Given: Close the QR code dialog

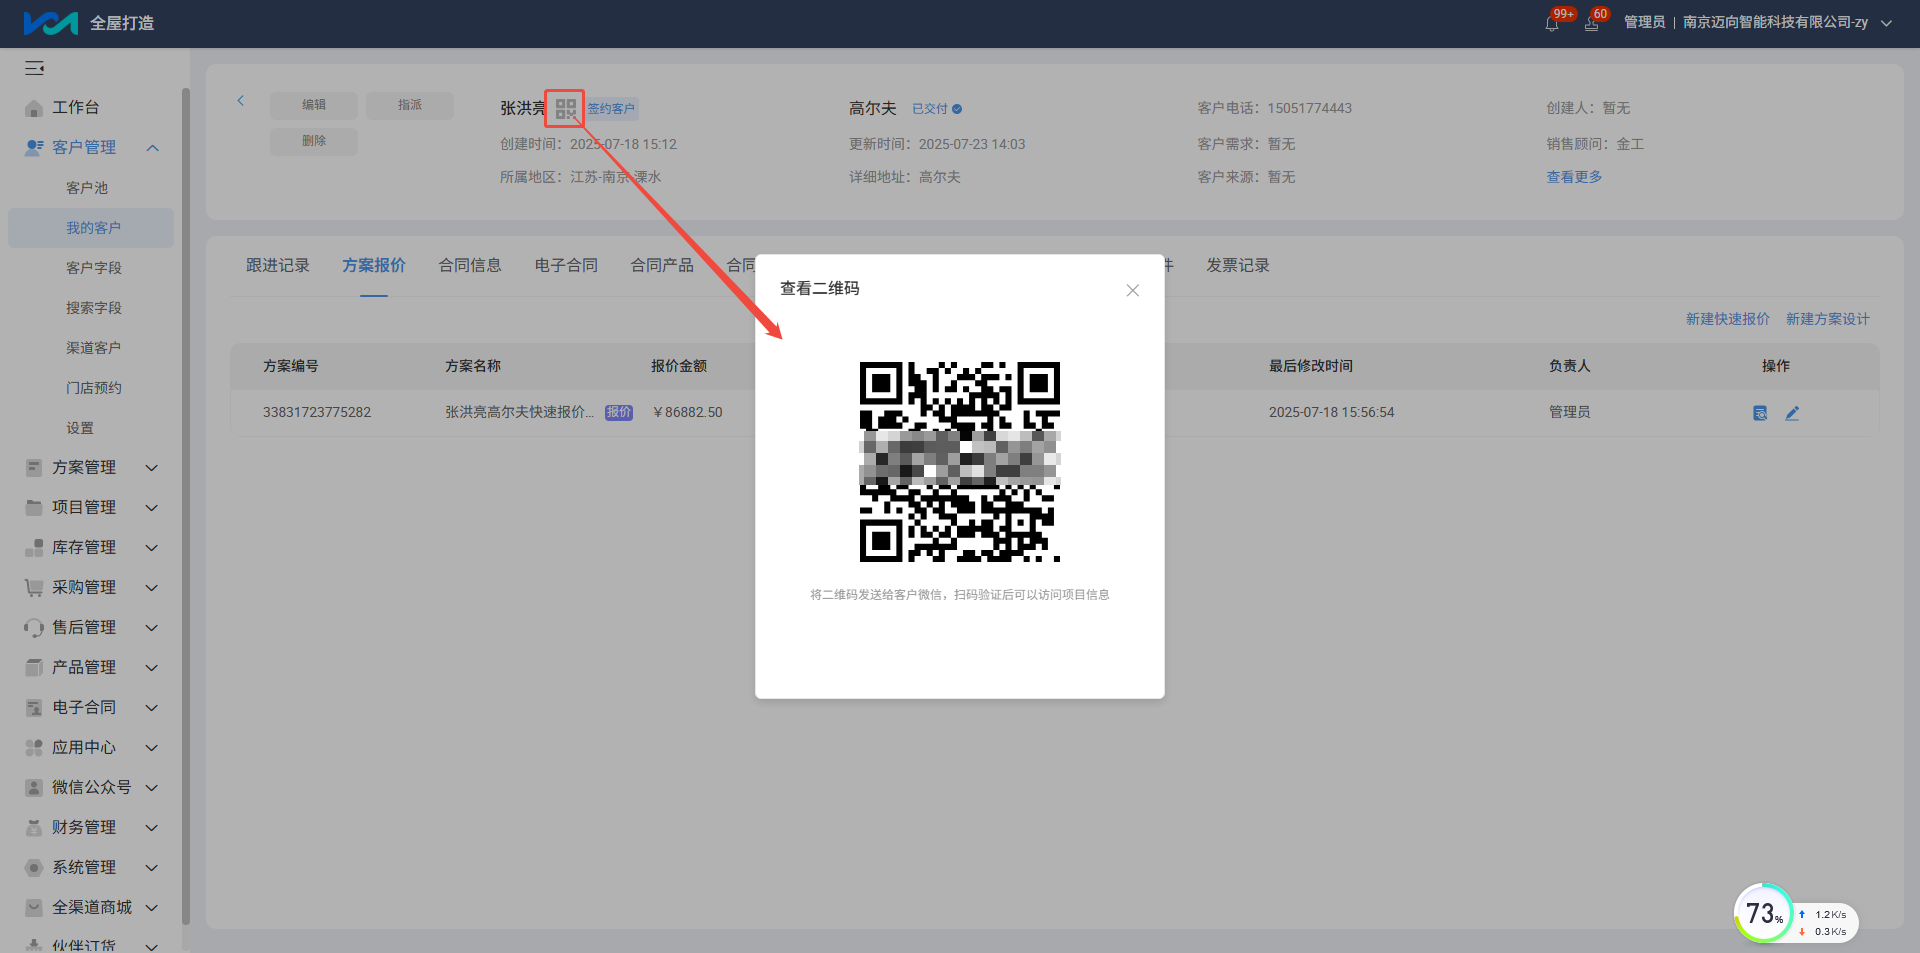Looking at the screenshot, I should click(1133, 290).
